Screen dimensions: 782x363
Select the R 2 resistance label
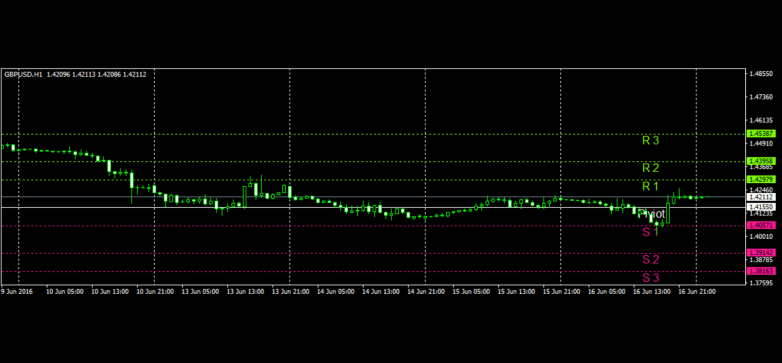(x=650, y=168)
